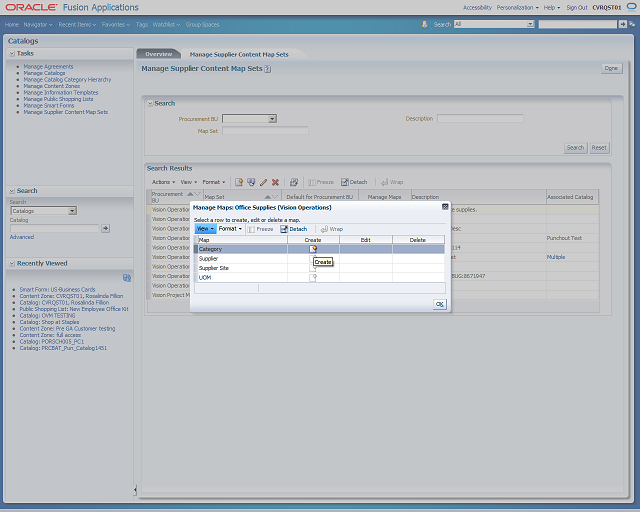This screenshot has height=512, width=640.
Task: Click the icon in the top-right corner
Action: tap(631, 6)
